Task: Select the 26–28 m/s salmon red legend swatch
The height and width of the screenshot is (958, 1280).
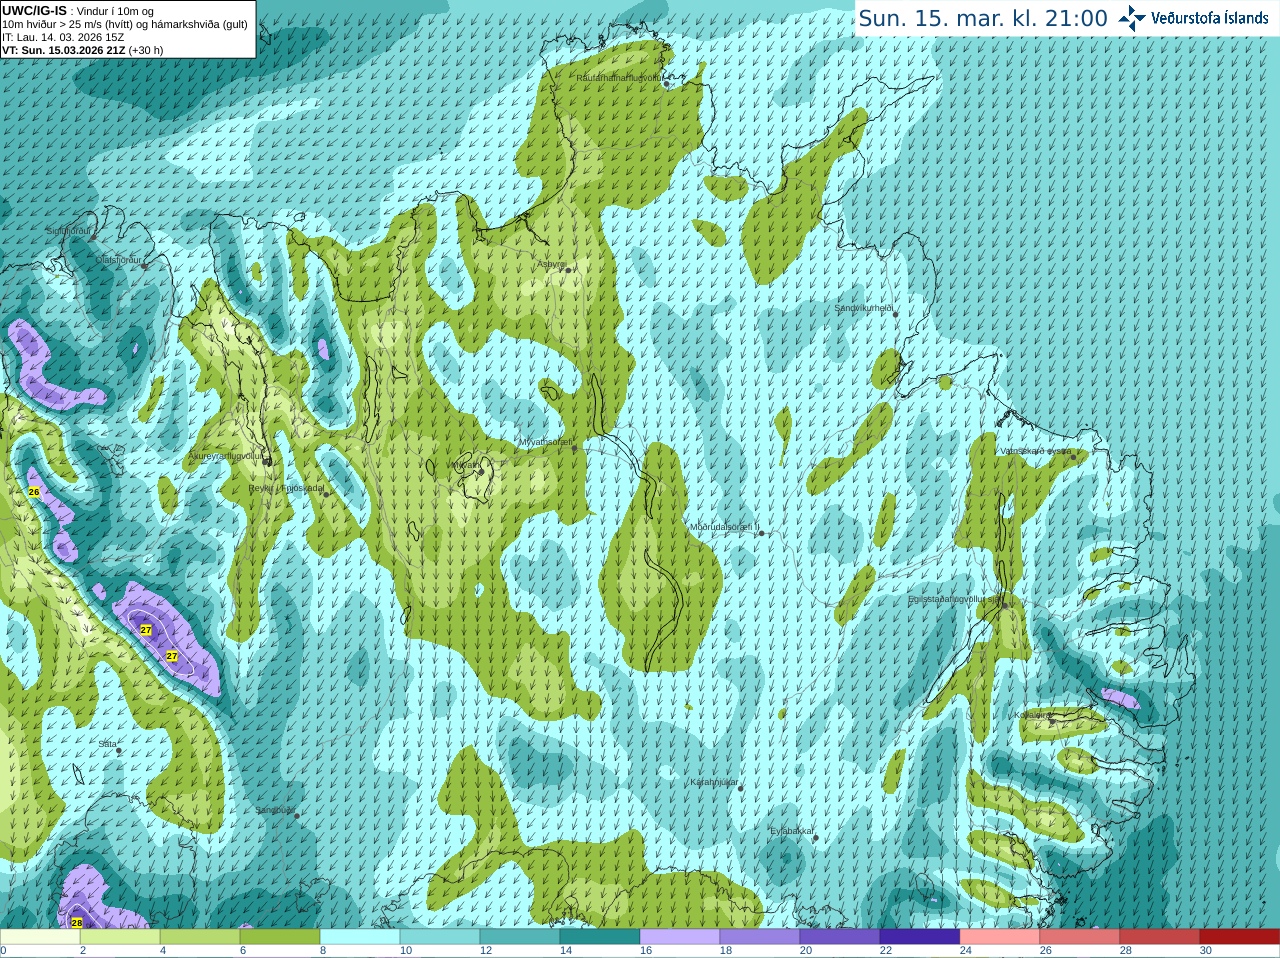Action: 1080,937
